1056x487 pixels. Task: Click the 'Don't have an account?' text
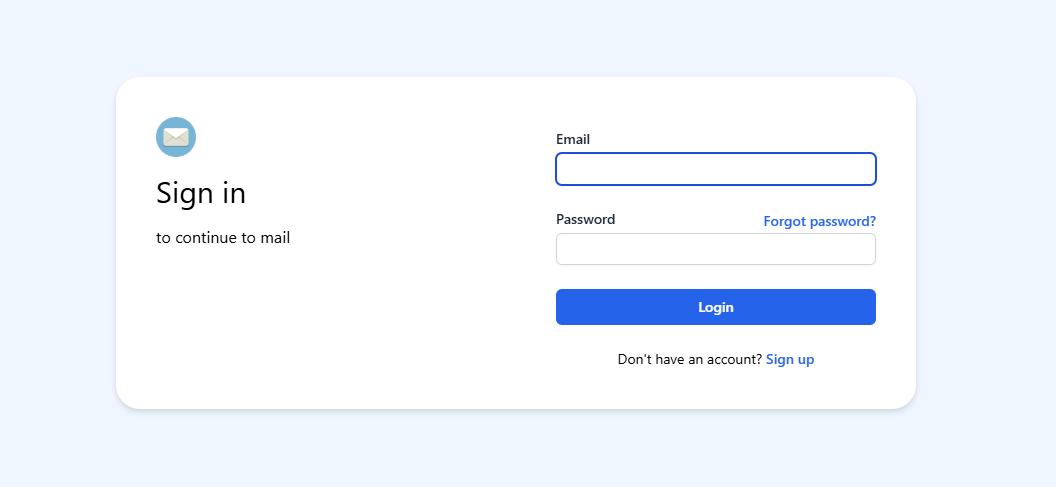pos(690,360)
